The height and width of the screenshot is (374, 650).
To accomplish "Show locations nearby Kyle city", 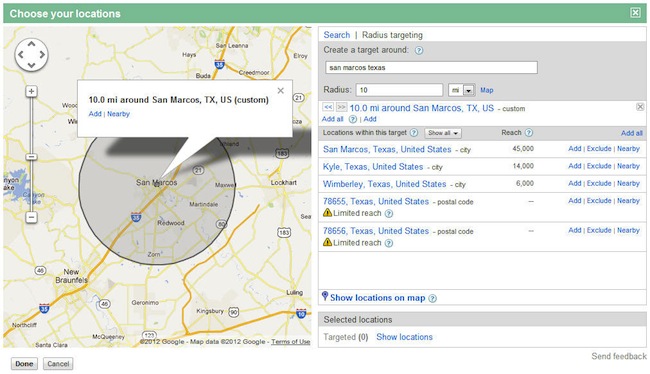I will pyautogui.click(x=628, y=166).
